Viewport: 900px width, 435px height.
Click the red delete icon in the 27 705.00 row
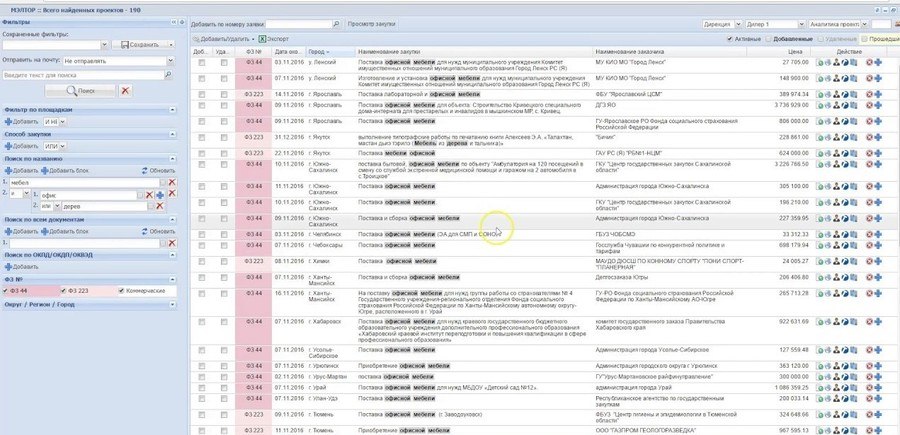(x=869, y=62)
